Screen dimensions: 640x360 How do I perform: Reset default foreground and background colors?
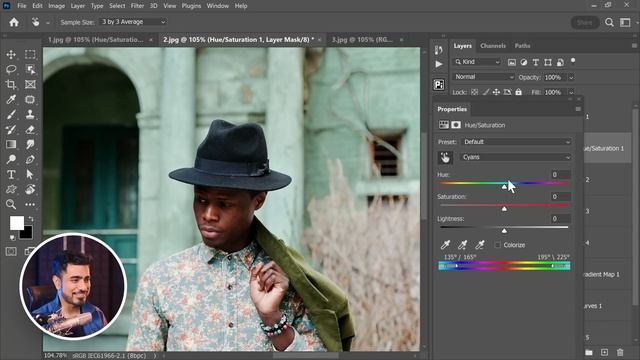coord(12,237)
